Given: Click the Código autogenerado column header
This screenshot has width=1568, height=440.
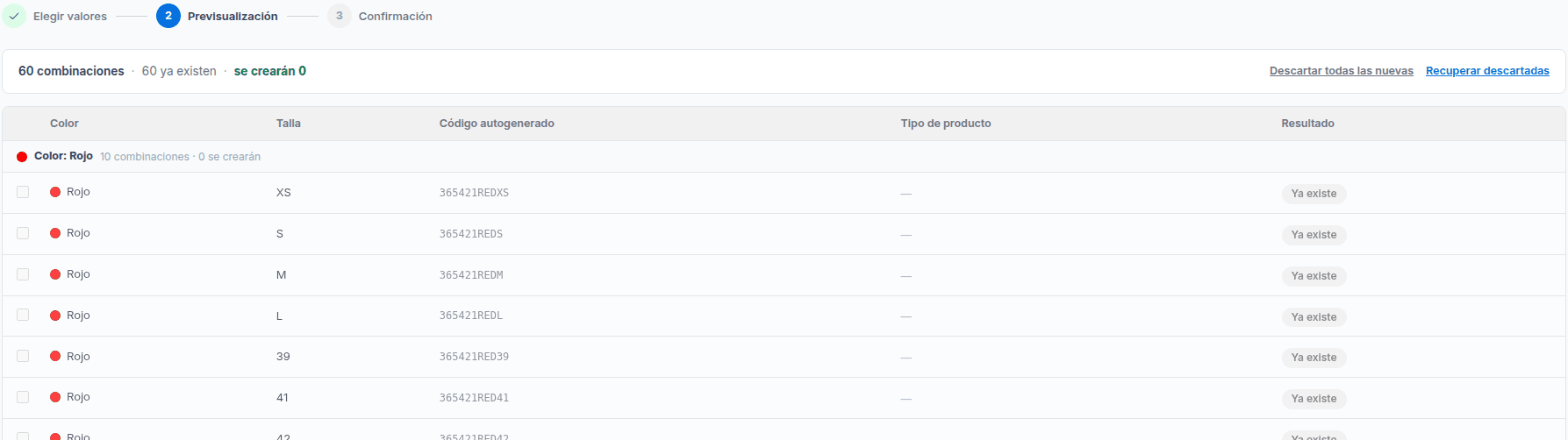Looking at the screenshot, I should [497, 123].
